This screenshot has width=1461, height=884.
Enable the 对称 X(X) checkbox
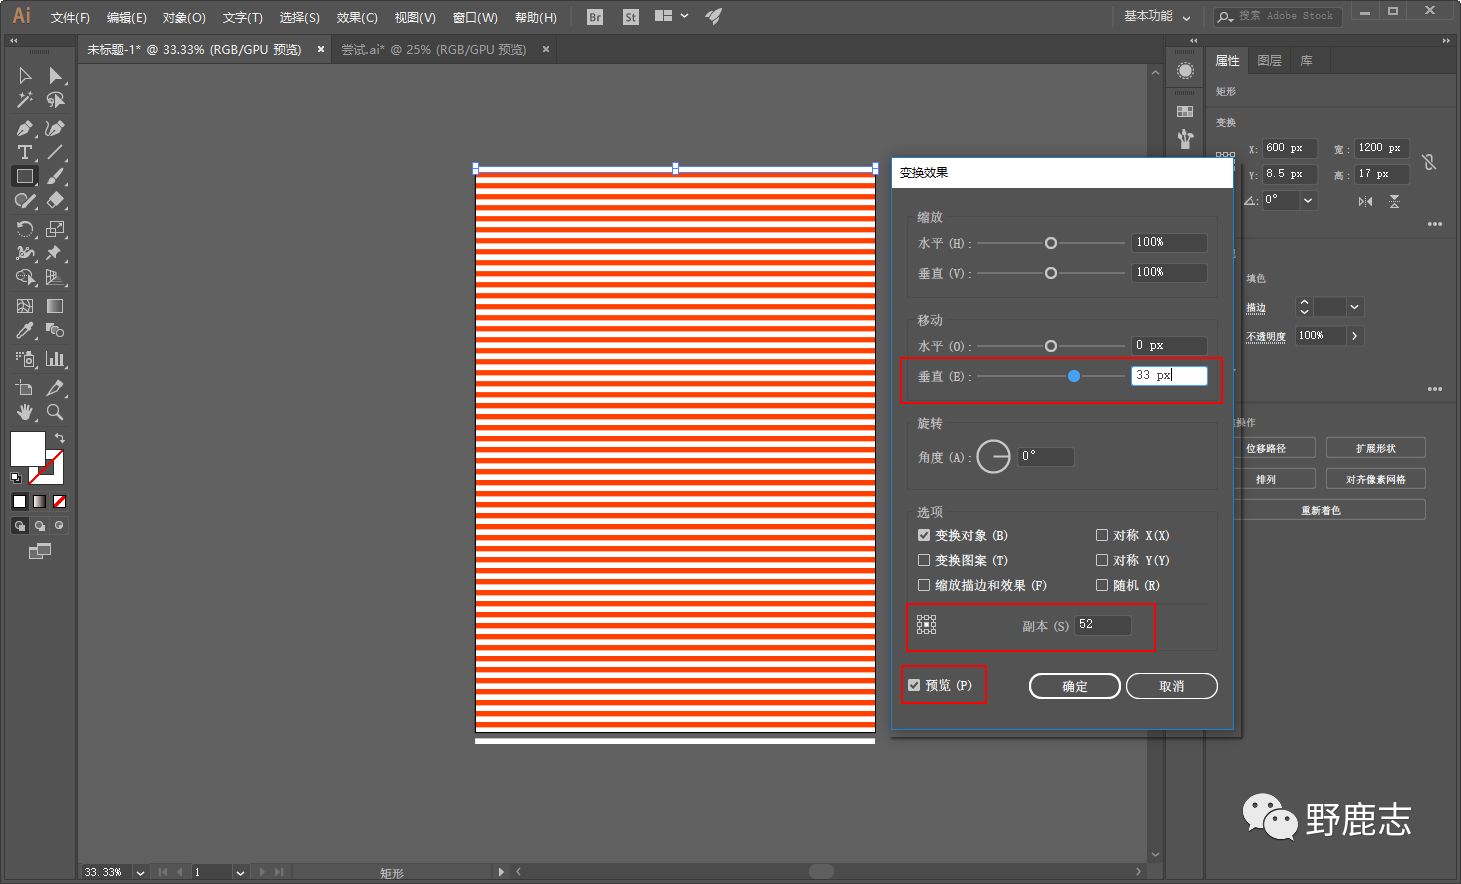(x=1102, y=536)
